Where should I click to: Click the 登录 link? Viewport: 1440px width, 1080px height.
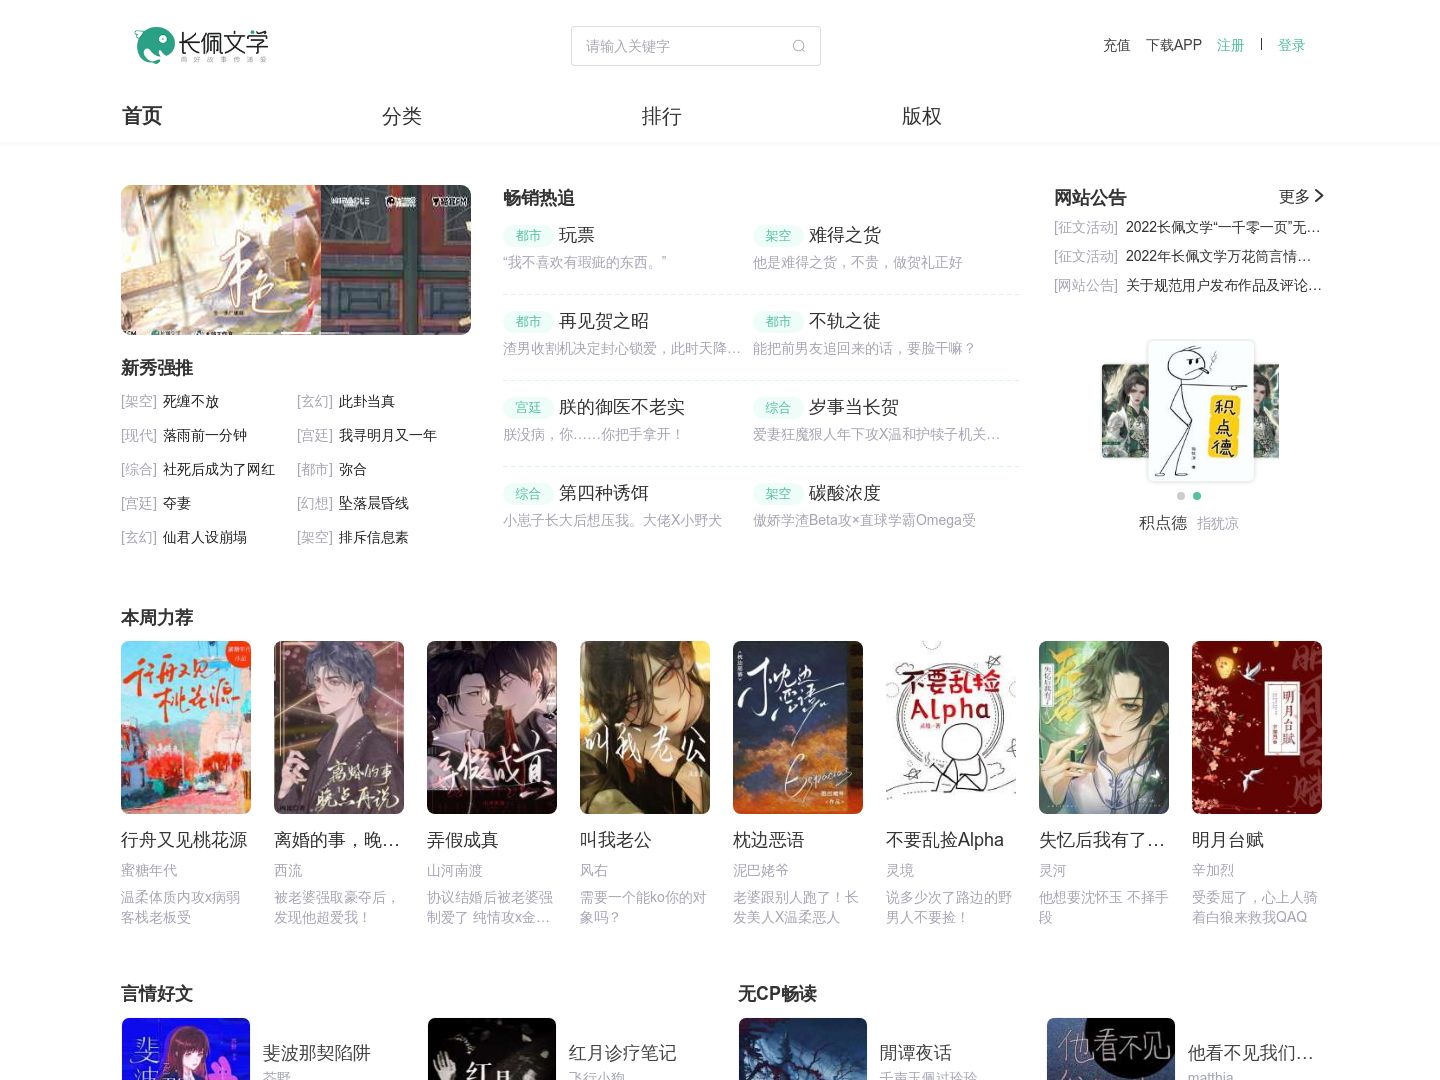tap(1291, 45)
